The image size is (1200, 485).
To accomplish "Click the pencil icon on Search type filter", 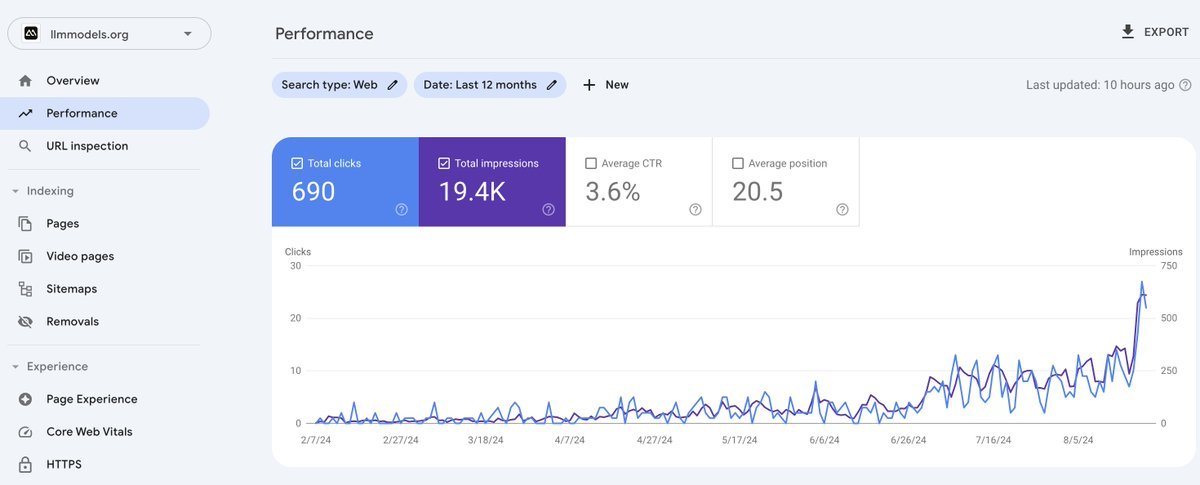I will tap(393, 85).
